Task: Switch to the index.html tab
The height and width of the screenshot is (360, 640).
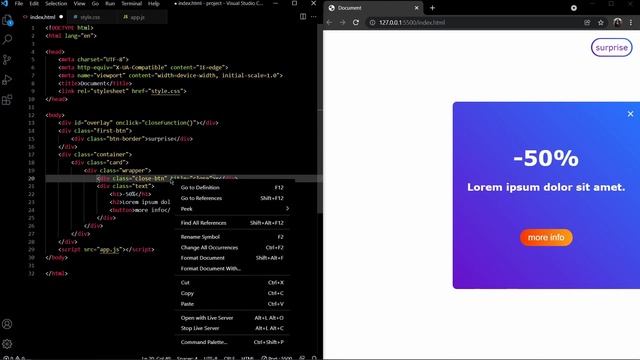Action: coord(42,17)
